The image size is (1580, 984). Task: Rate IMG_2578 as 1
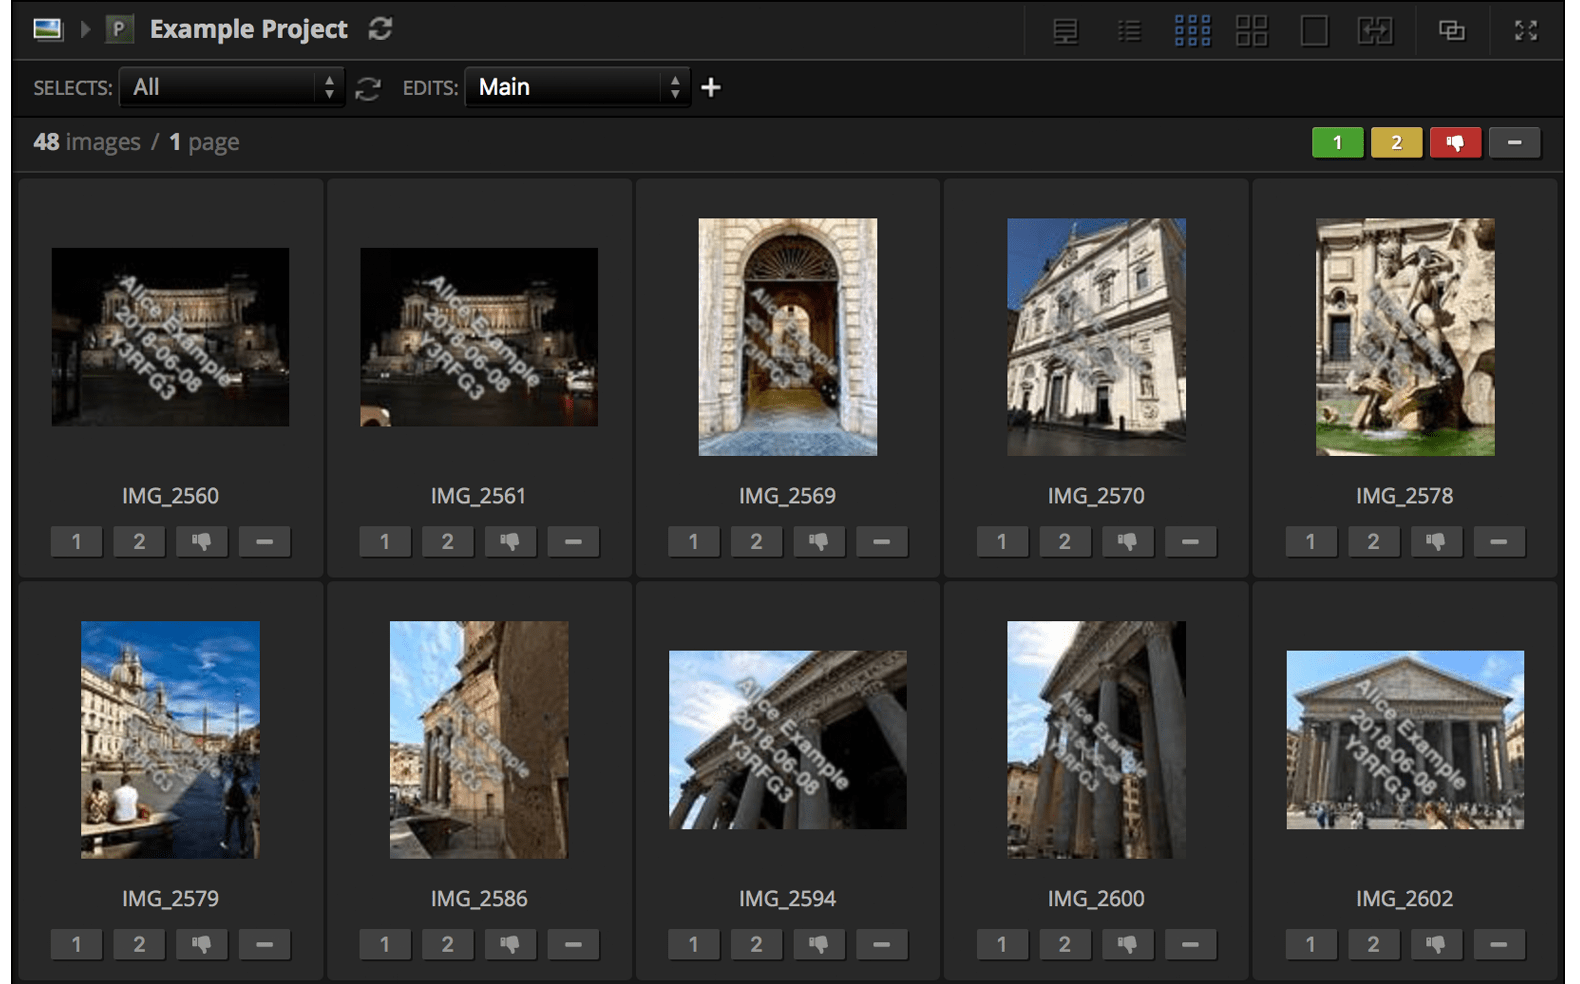point(1310,542)
